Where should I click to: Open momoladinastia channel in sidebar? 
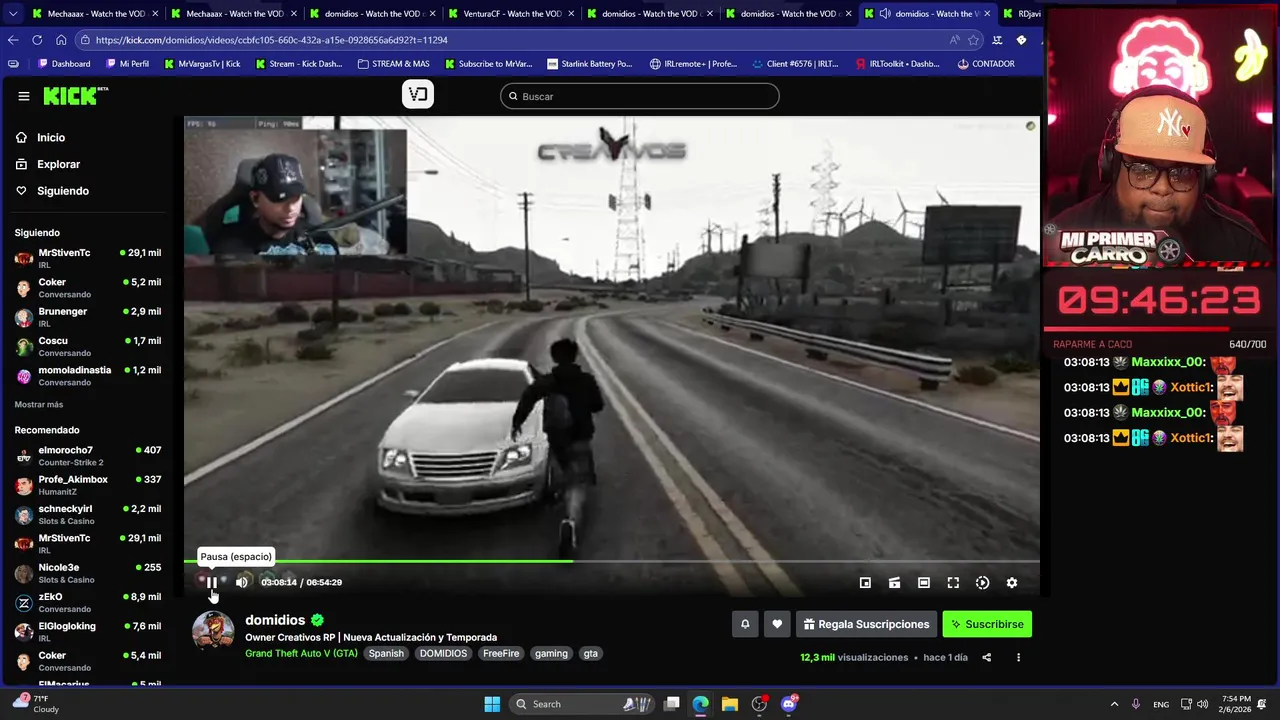tap(88, 376)
